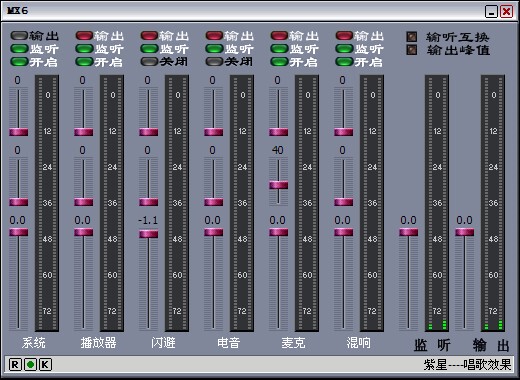Click 电音 middle slider handle
The height and width of the screenshot is (380, 520).
coord(214,202)
